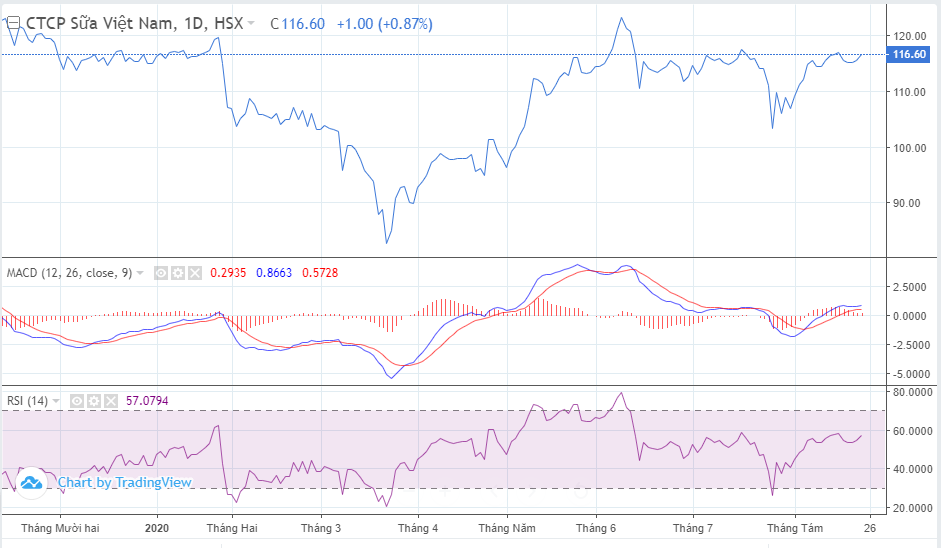Click the Tháng 3 time label

click(x=320, y=528)
